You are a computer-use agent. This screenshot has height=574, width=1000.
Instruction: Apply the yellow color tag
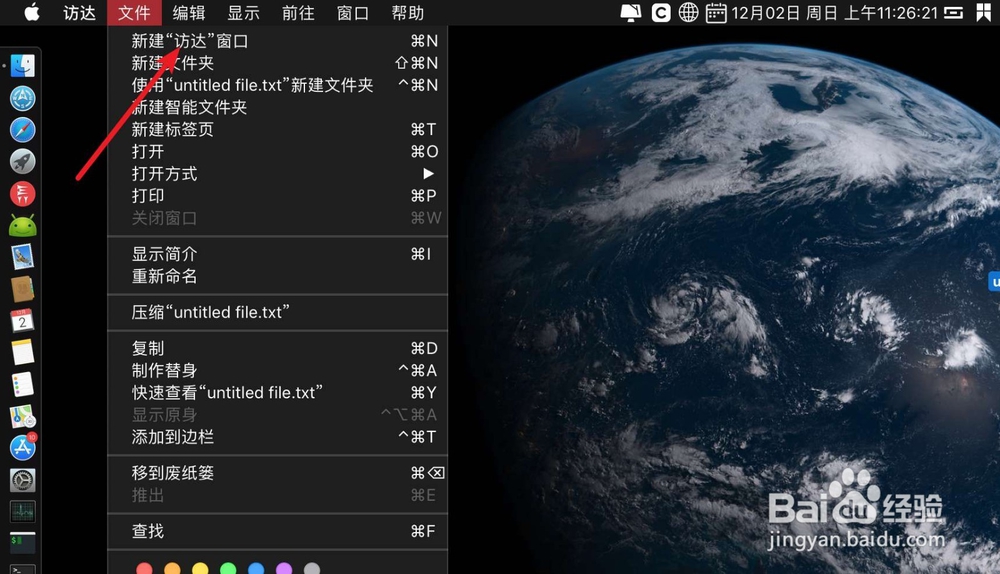(x=200, y=568)
